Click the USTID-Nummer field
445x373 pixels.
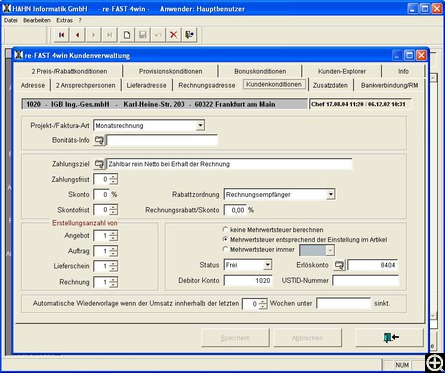pyautogui.click(x=365, y=281)
